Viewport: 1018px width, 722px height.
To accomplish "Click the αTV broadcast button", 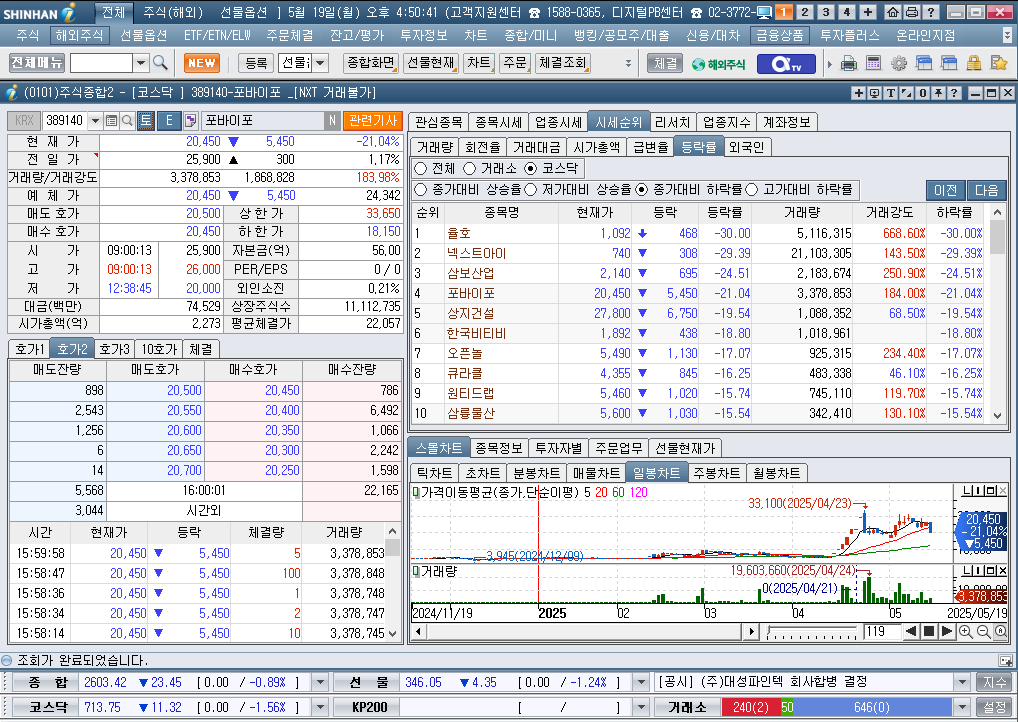I will tap(786, 64).
